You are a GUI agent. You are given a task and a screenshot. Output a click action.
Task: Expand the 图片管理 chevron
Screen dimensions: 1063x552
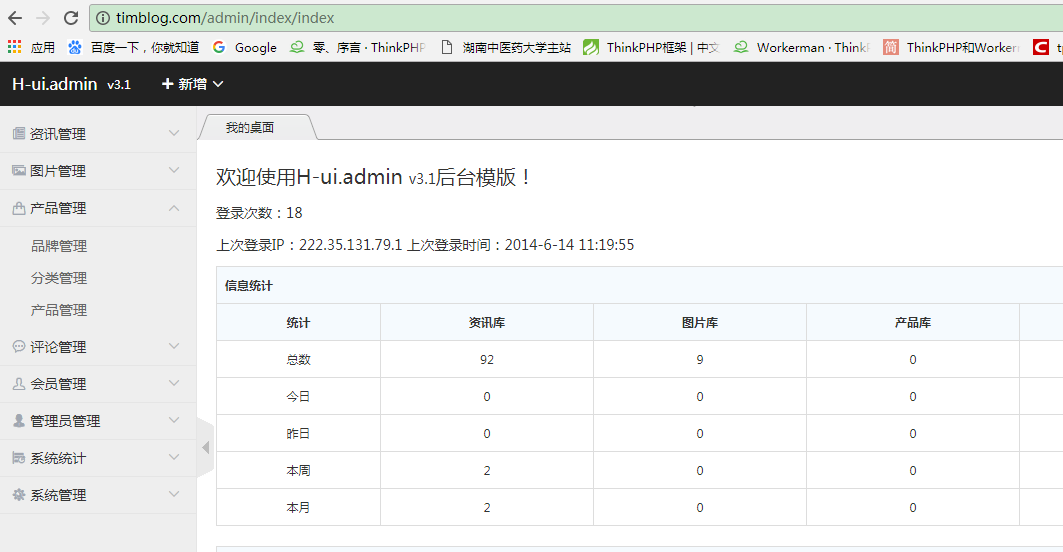click(174, 170)
